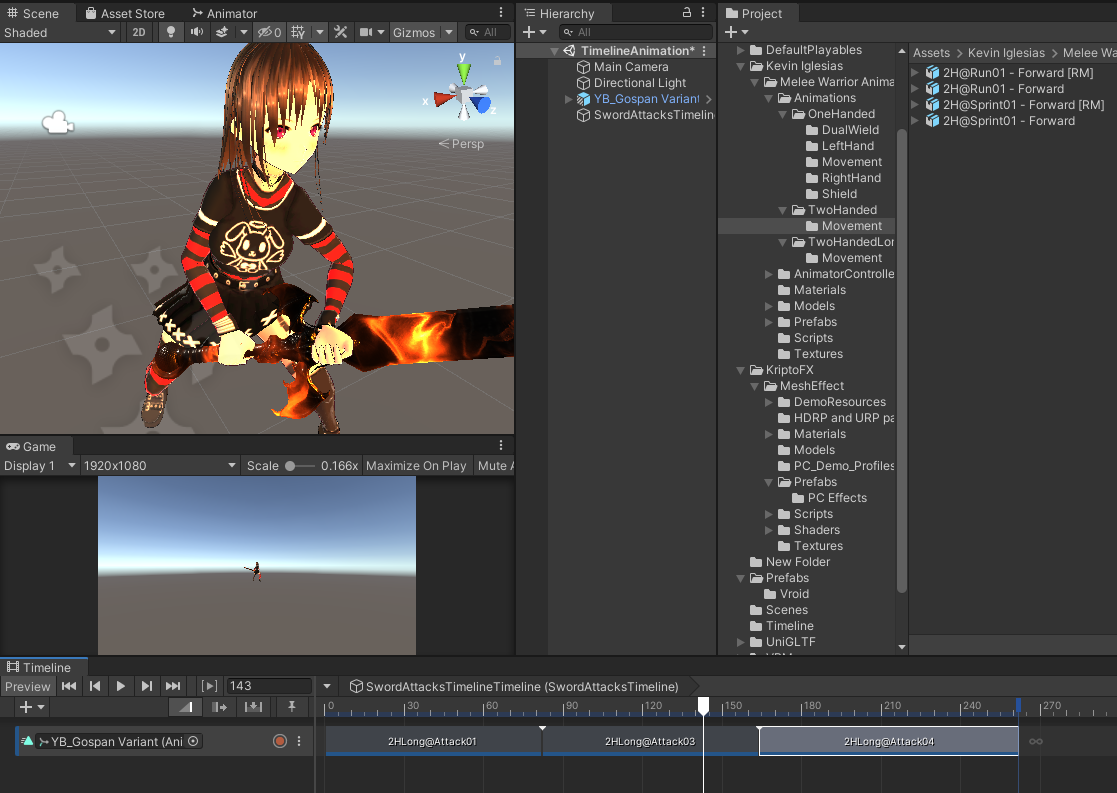The height and width of the screenshot is (793, 1117).
Task: Toggle scene effects (skybox) icon
Action: click(x=222, y=32)
